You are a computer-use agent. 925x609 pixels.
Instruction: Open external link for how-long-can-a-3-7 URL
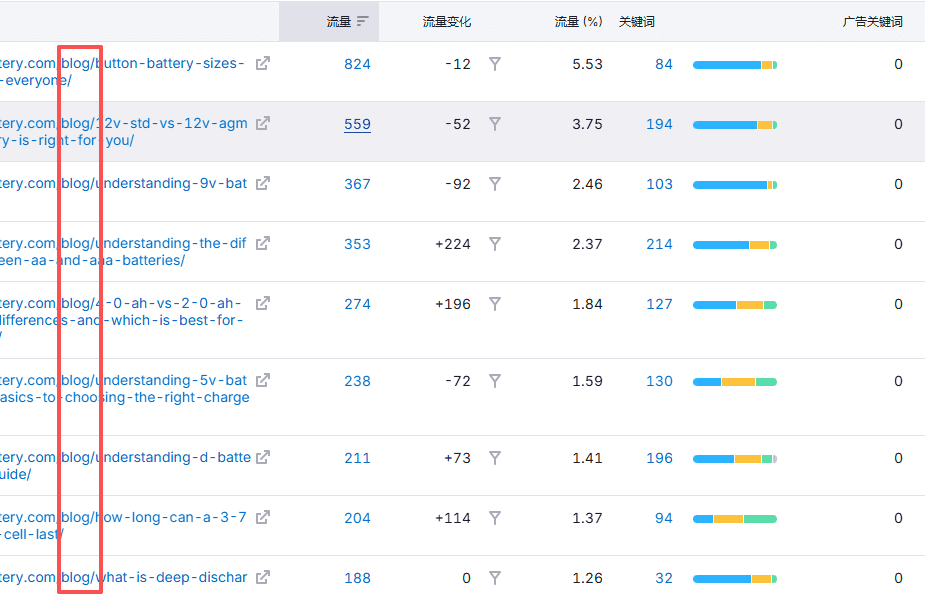[x=263, y=518]
